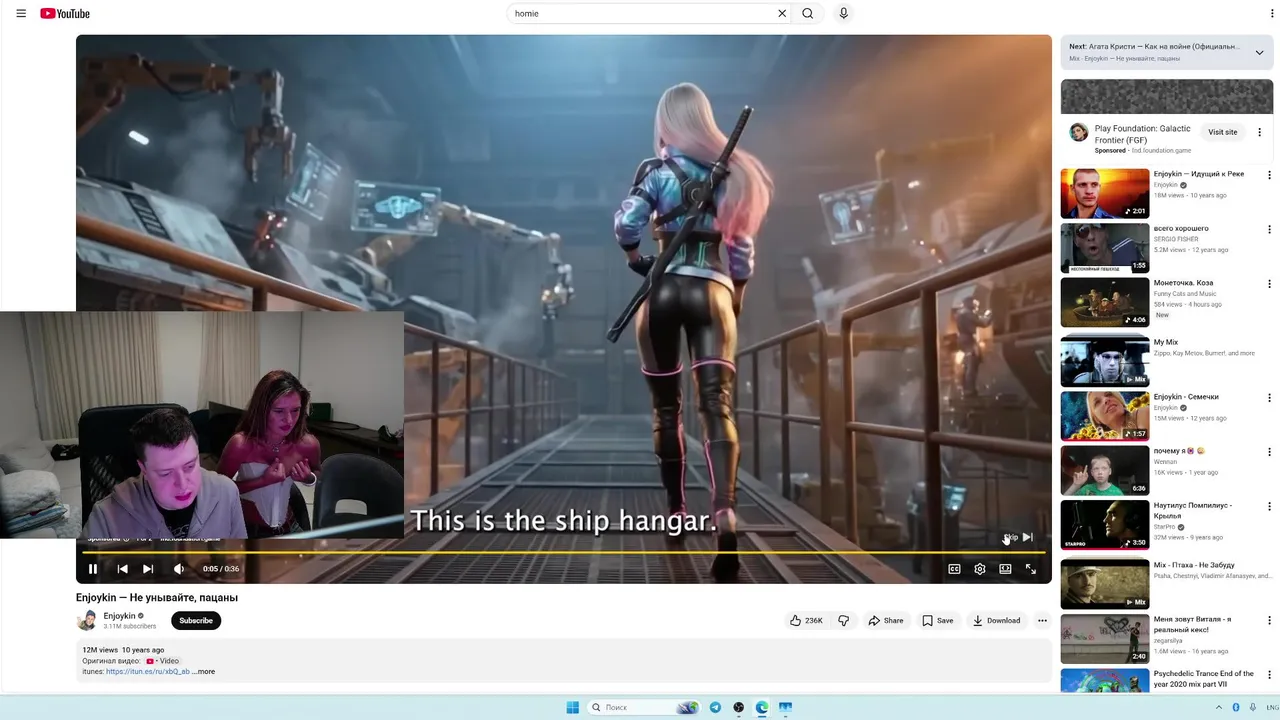Open the My Mix playlist
Viewport: 1280px width, 720px height.
pyautogui.click(x=1105, y=361)
